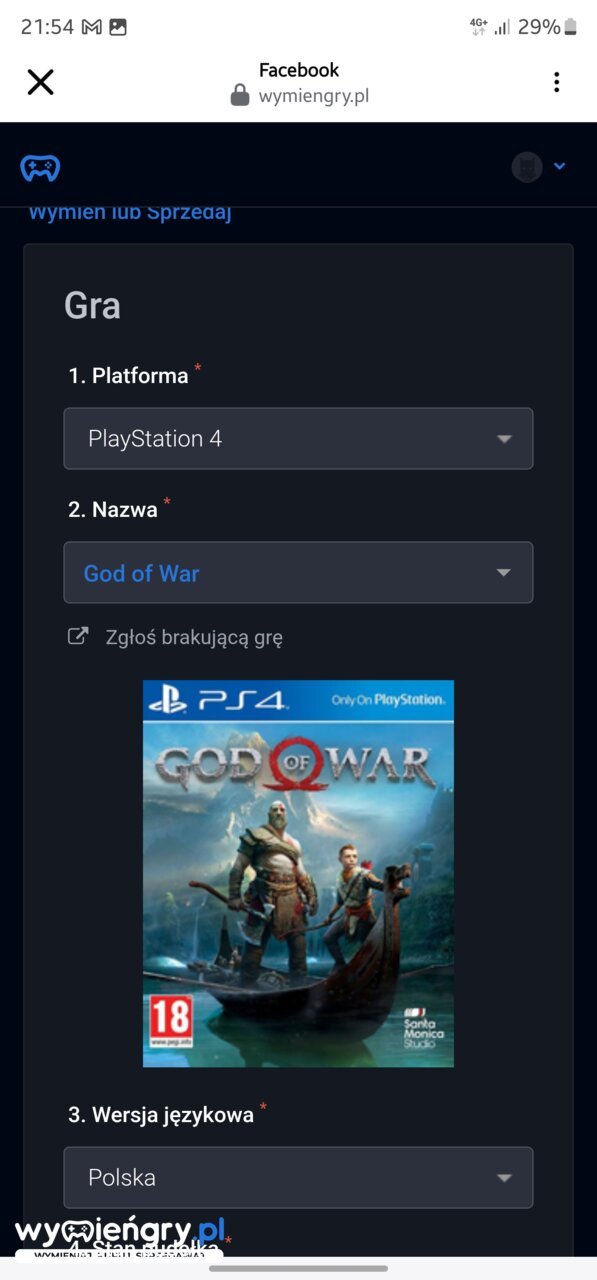The image size is (597, 1280).
Task: Tap the God of War text in name field
Action: (x=141, y=573)
